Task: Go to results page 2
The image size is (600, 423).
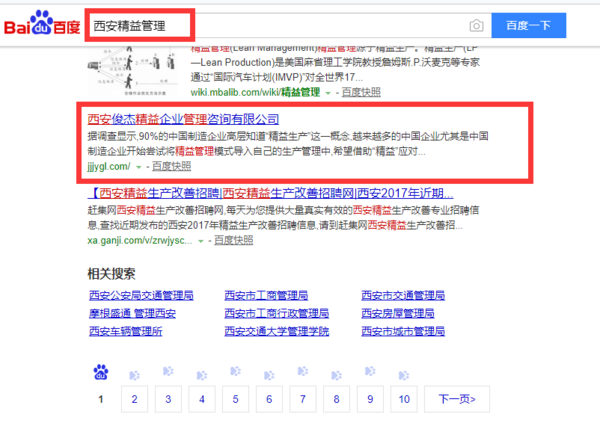Action: 134,399
